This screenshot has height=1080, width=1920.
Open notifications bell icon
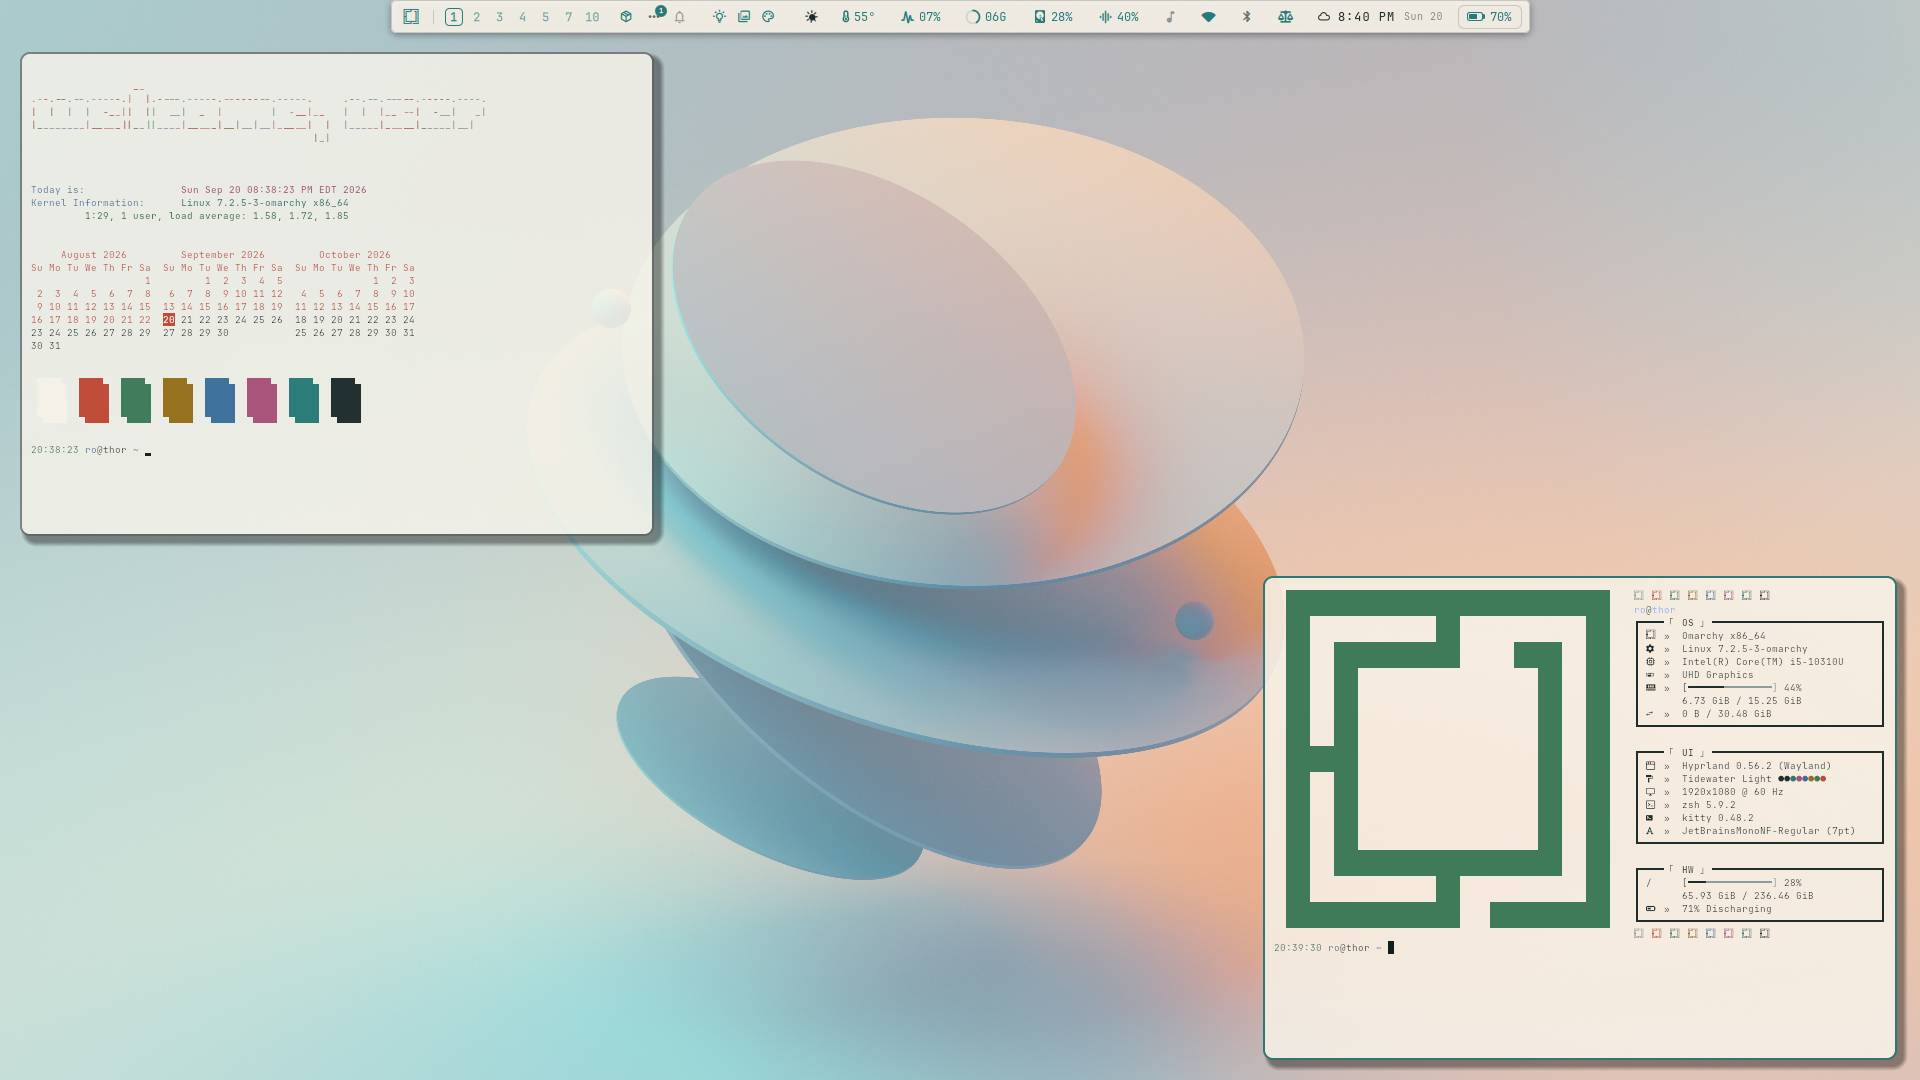(x=680, y=17)
